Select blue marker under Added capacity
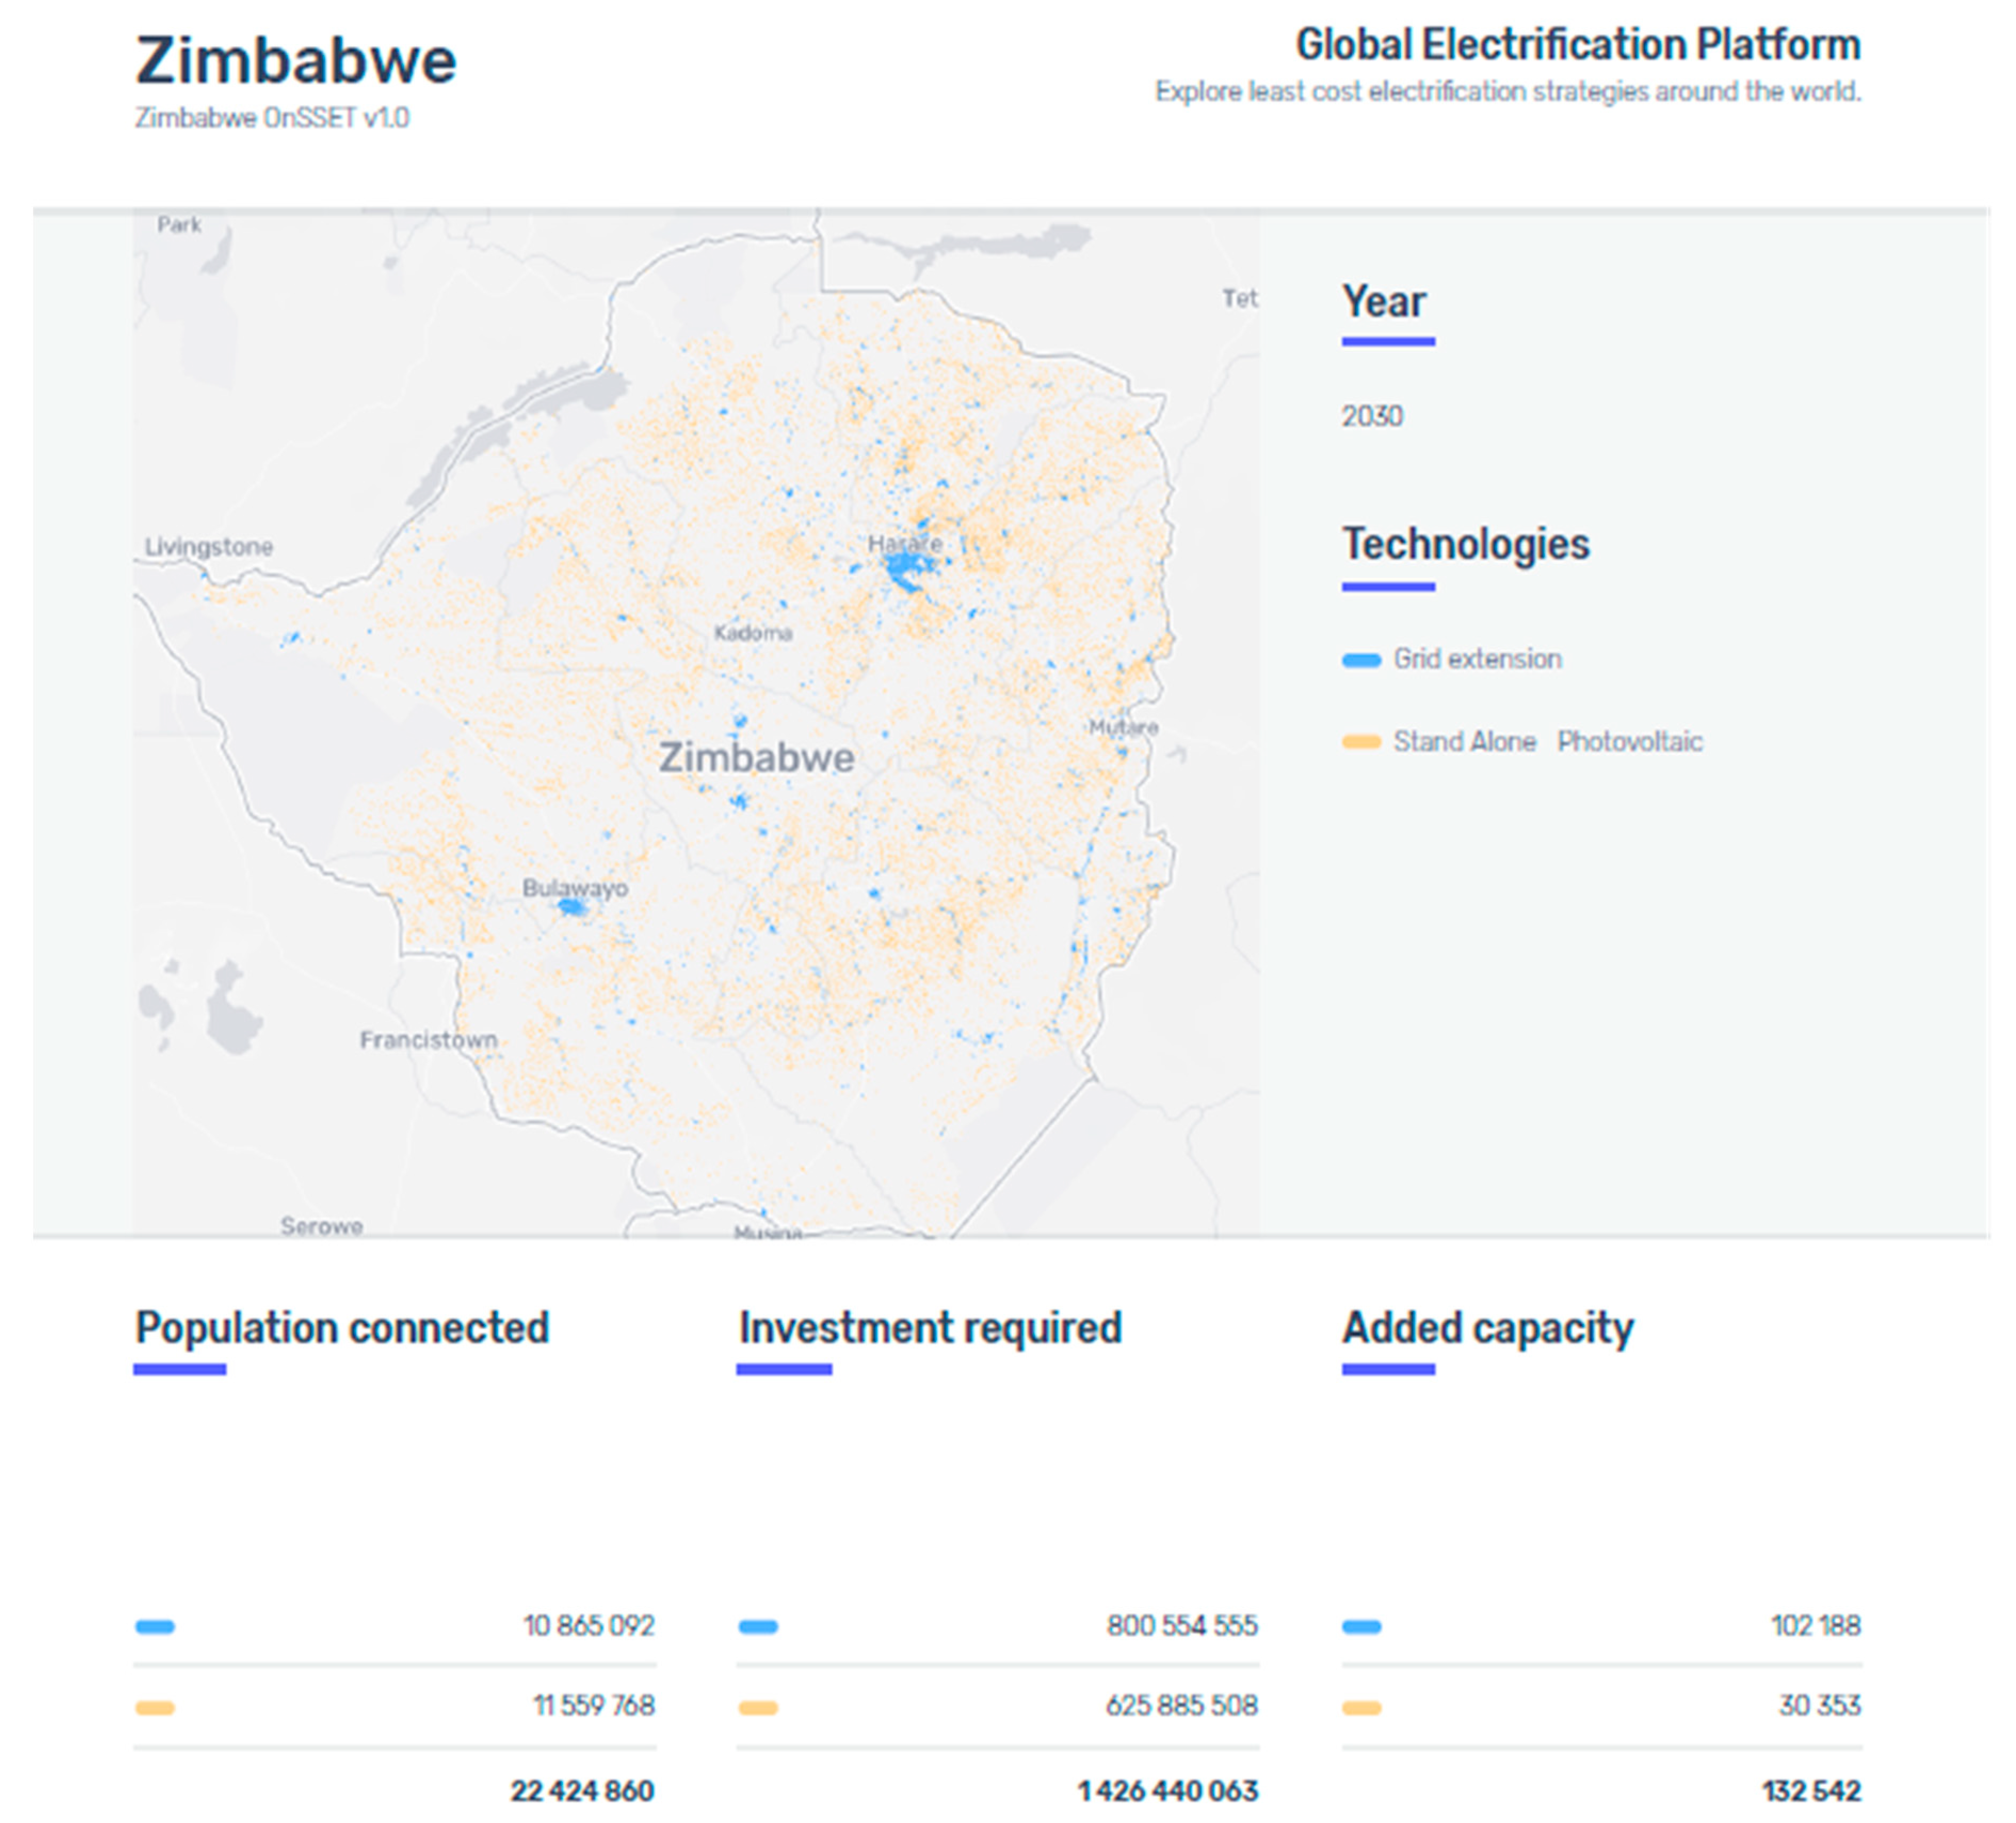2016x1823 pixels. click(1361, 1627)
